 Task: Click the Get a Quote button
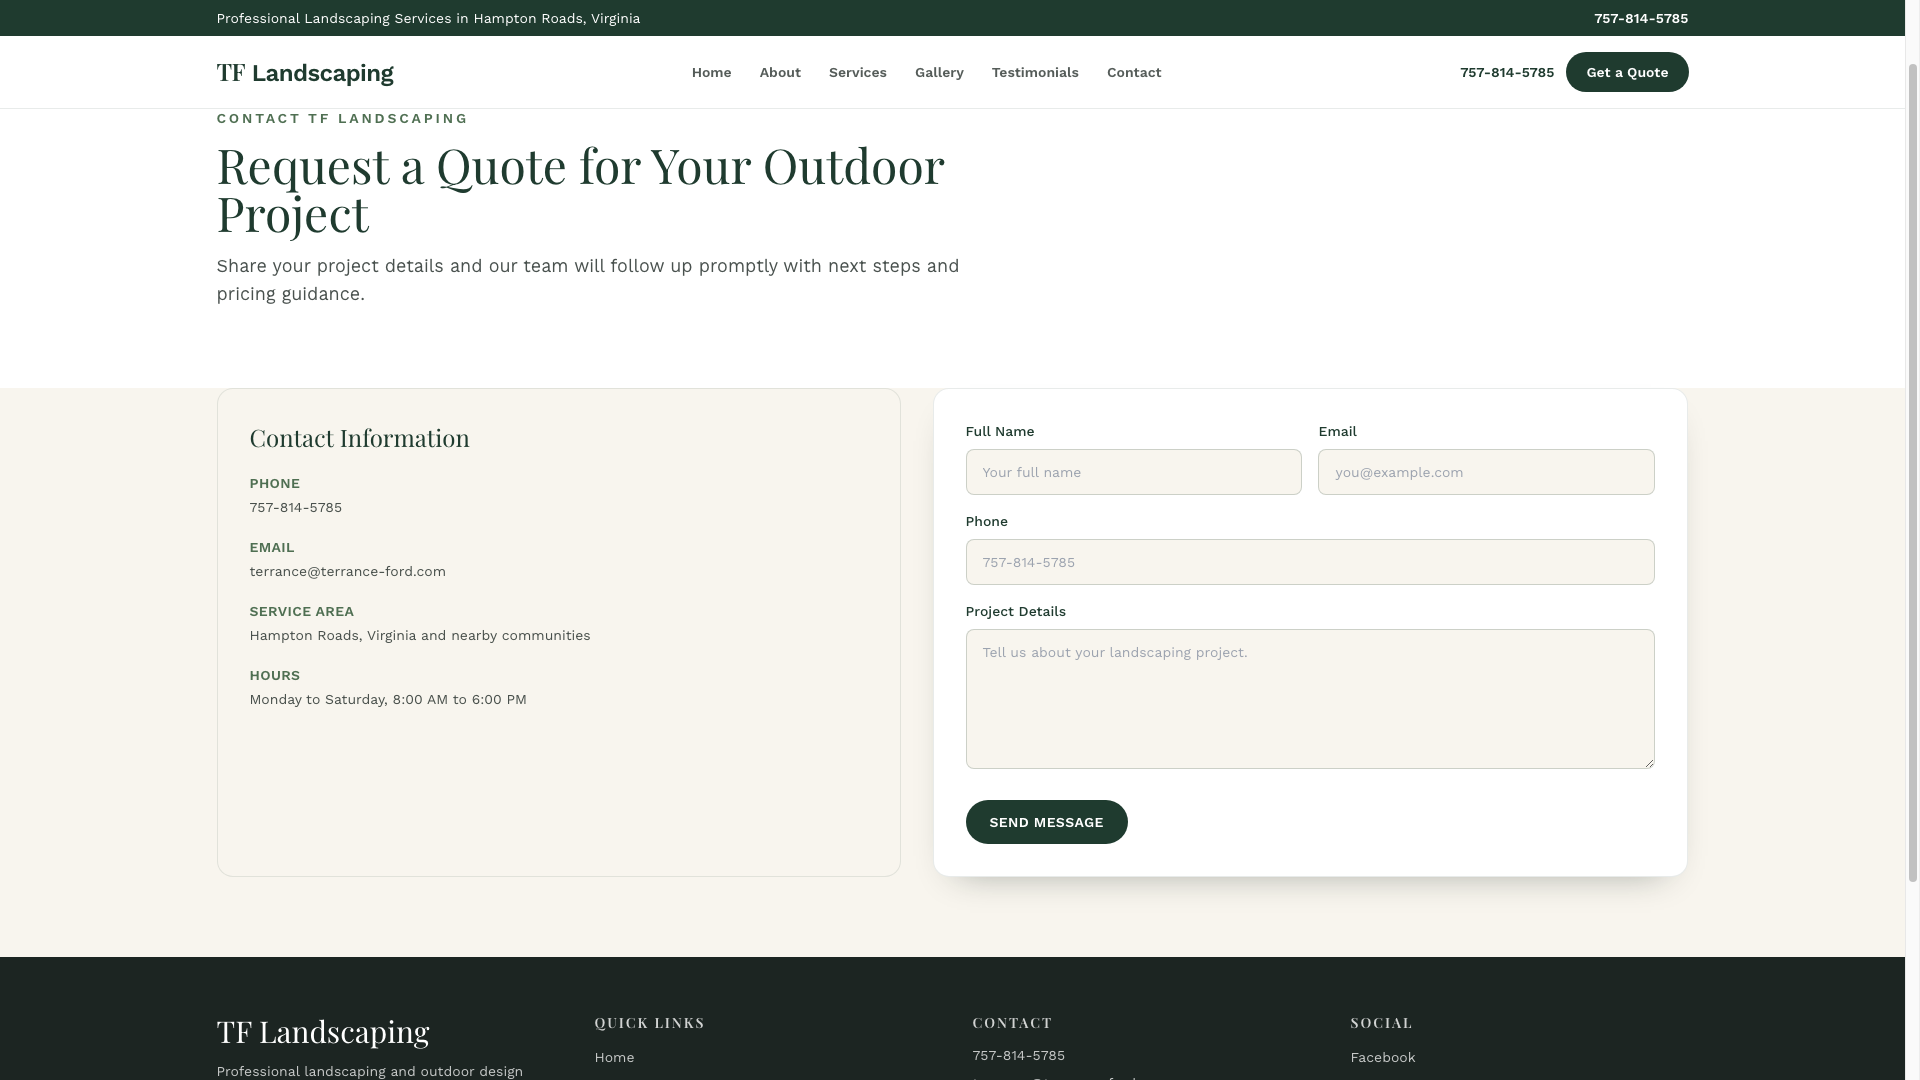(x=1626, y=72)
